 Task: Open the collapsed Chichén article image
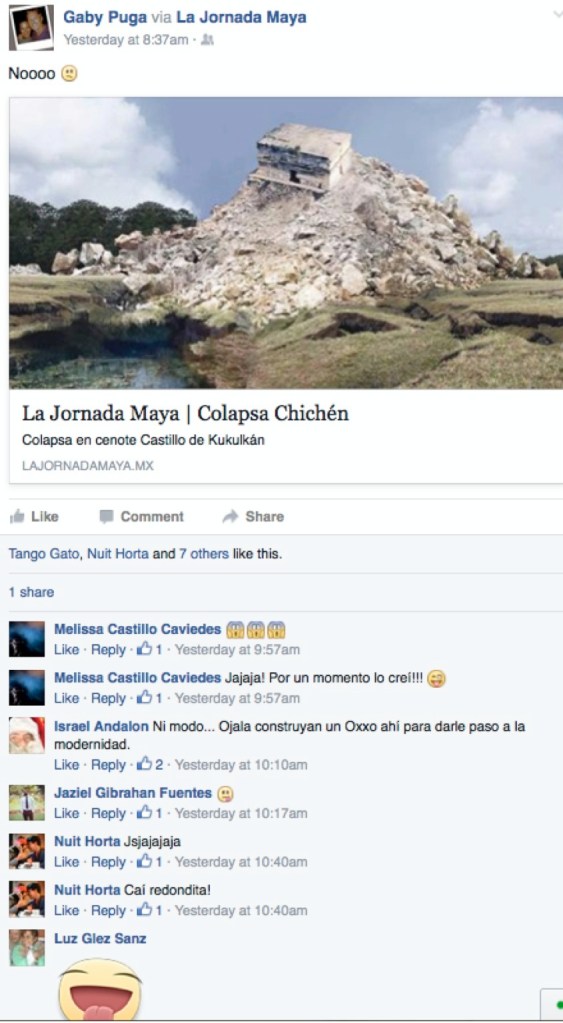(286, 243)
